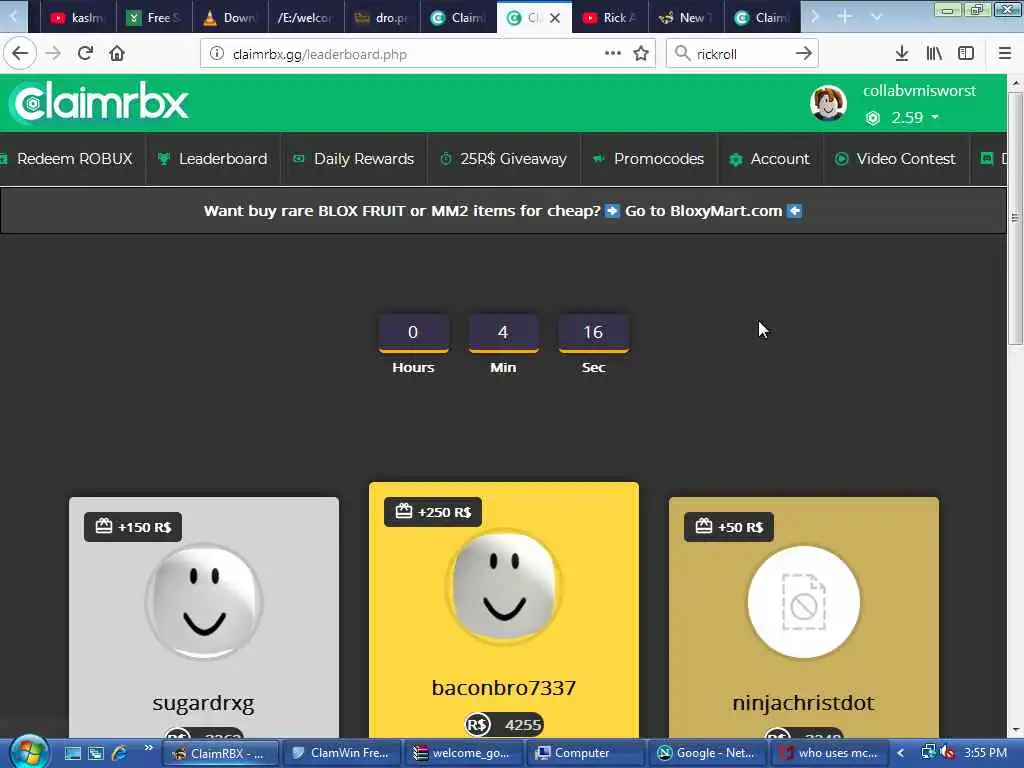
Task: Click the vertical page scrollbar thumb
Action: [1016, 219]
